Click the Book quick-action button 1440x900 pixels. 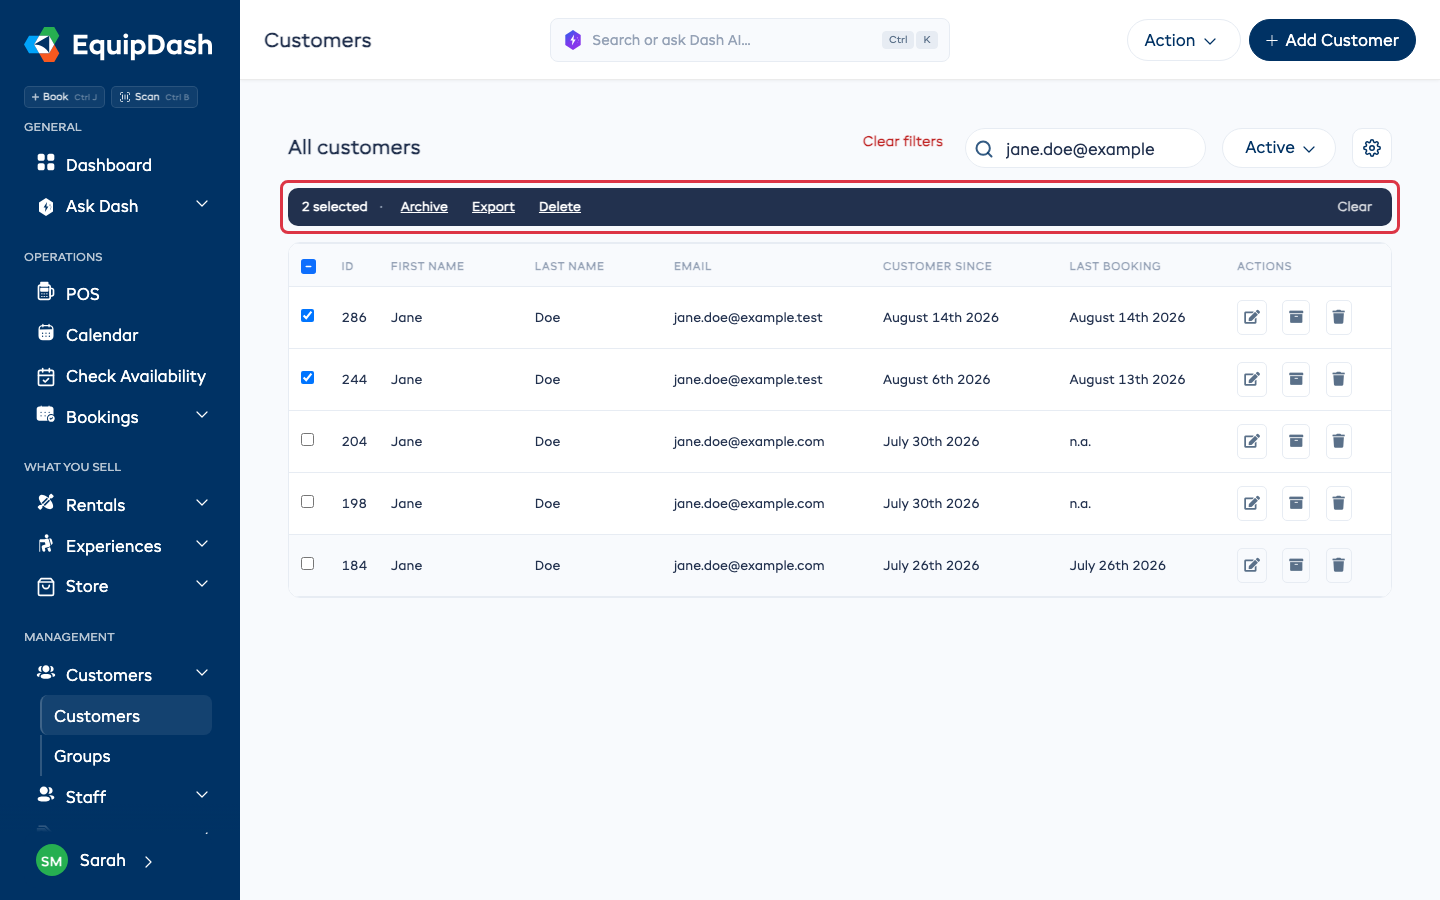pyautogui.click(x=64, y=97)
